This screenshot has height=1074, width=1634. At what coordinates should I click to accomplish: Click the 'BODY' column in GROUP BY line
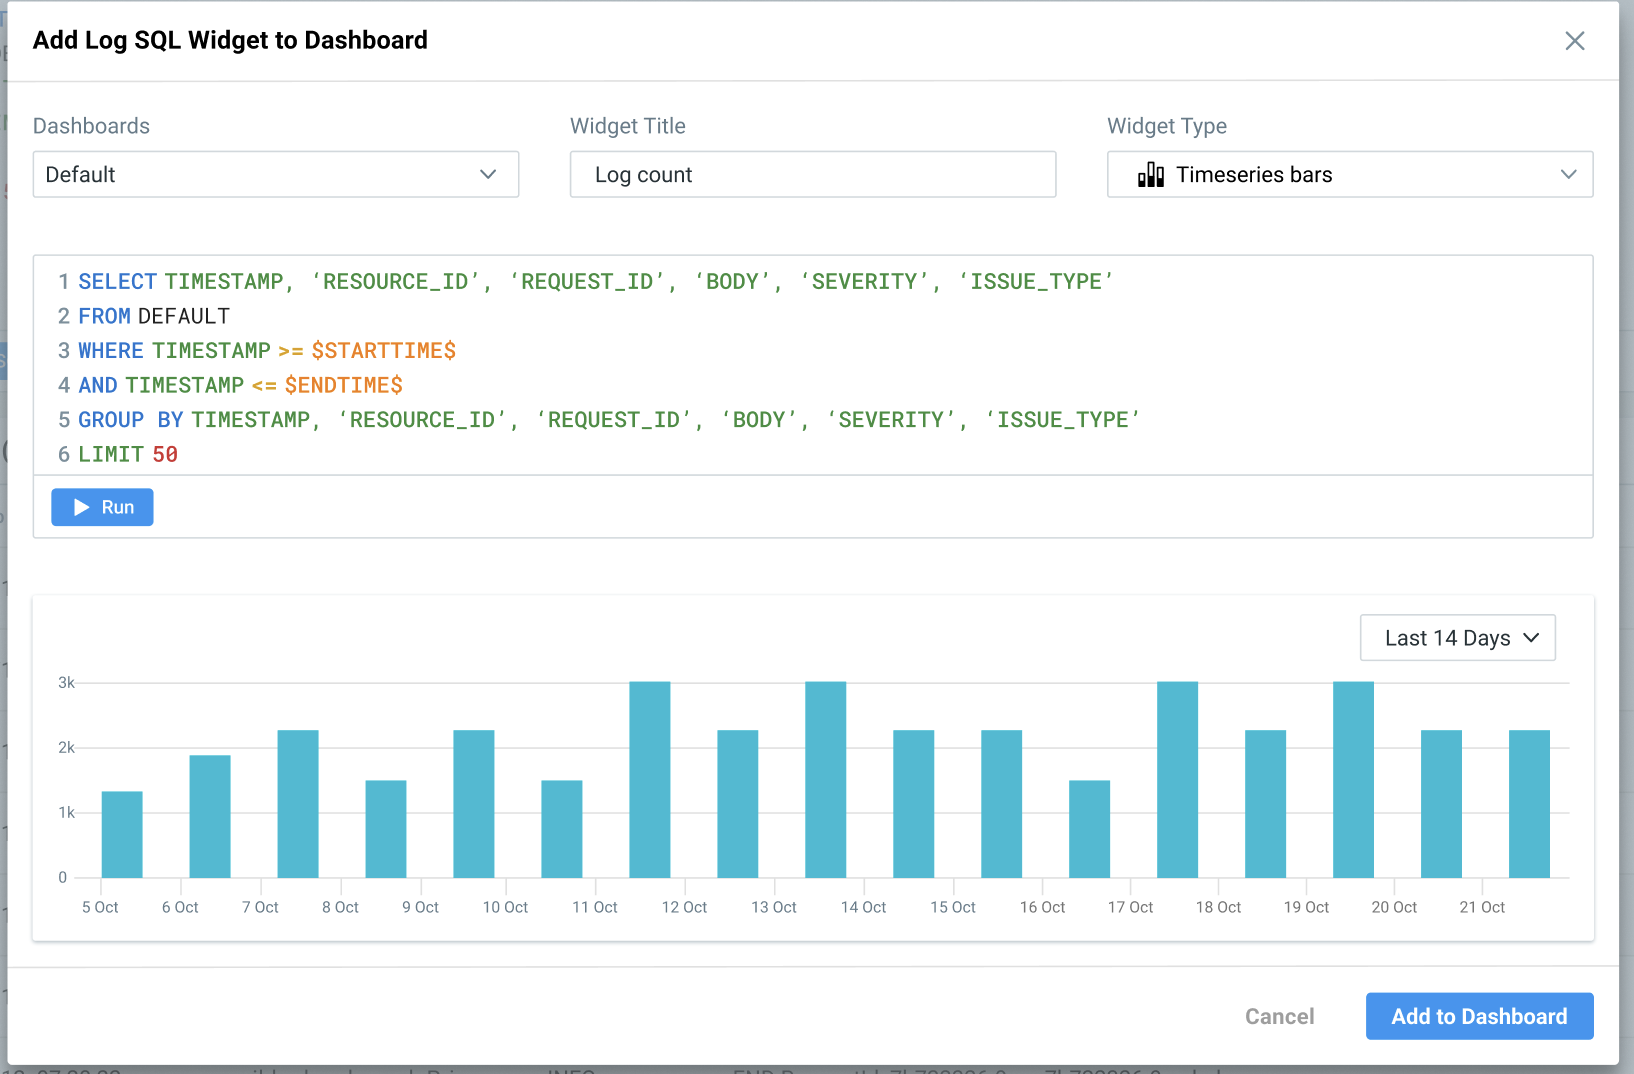(759, 420)
